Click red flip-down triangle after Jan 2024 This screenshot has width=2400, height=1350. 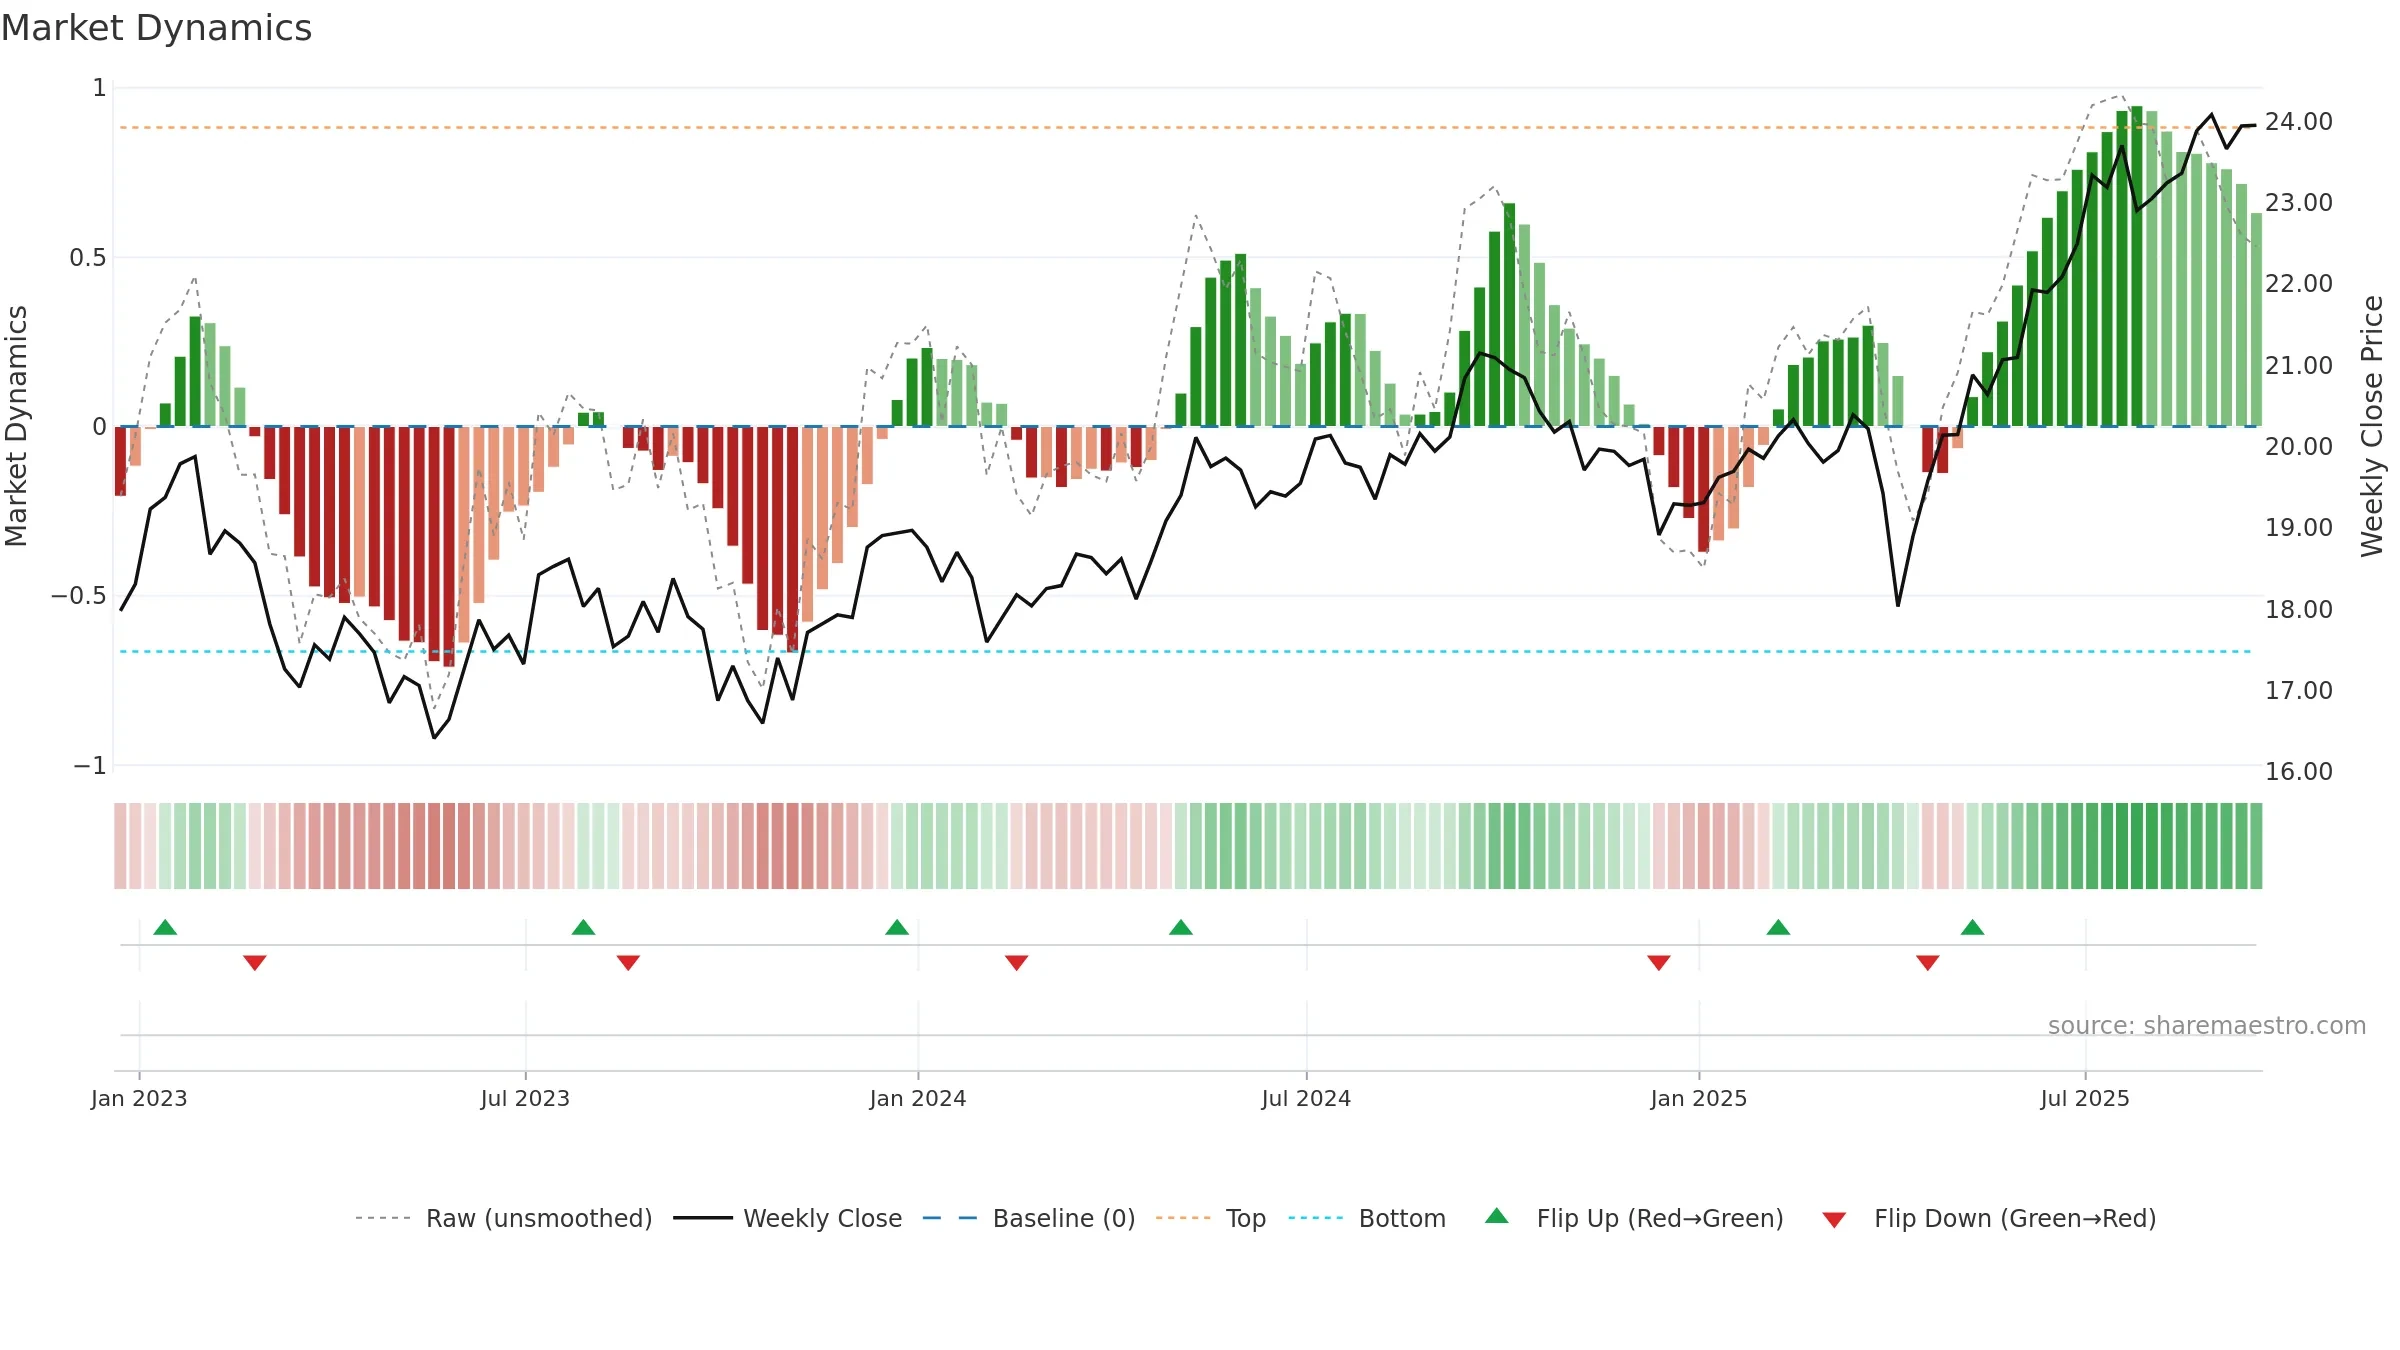pyautogui.click(x=1016, y=962)
